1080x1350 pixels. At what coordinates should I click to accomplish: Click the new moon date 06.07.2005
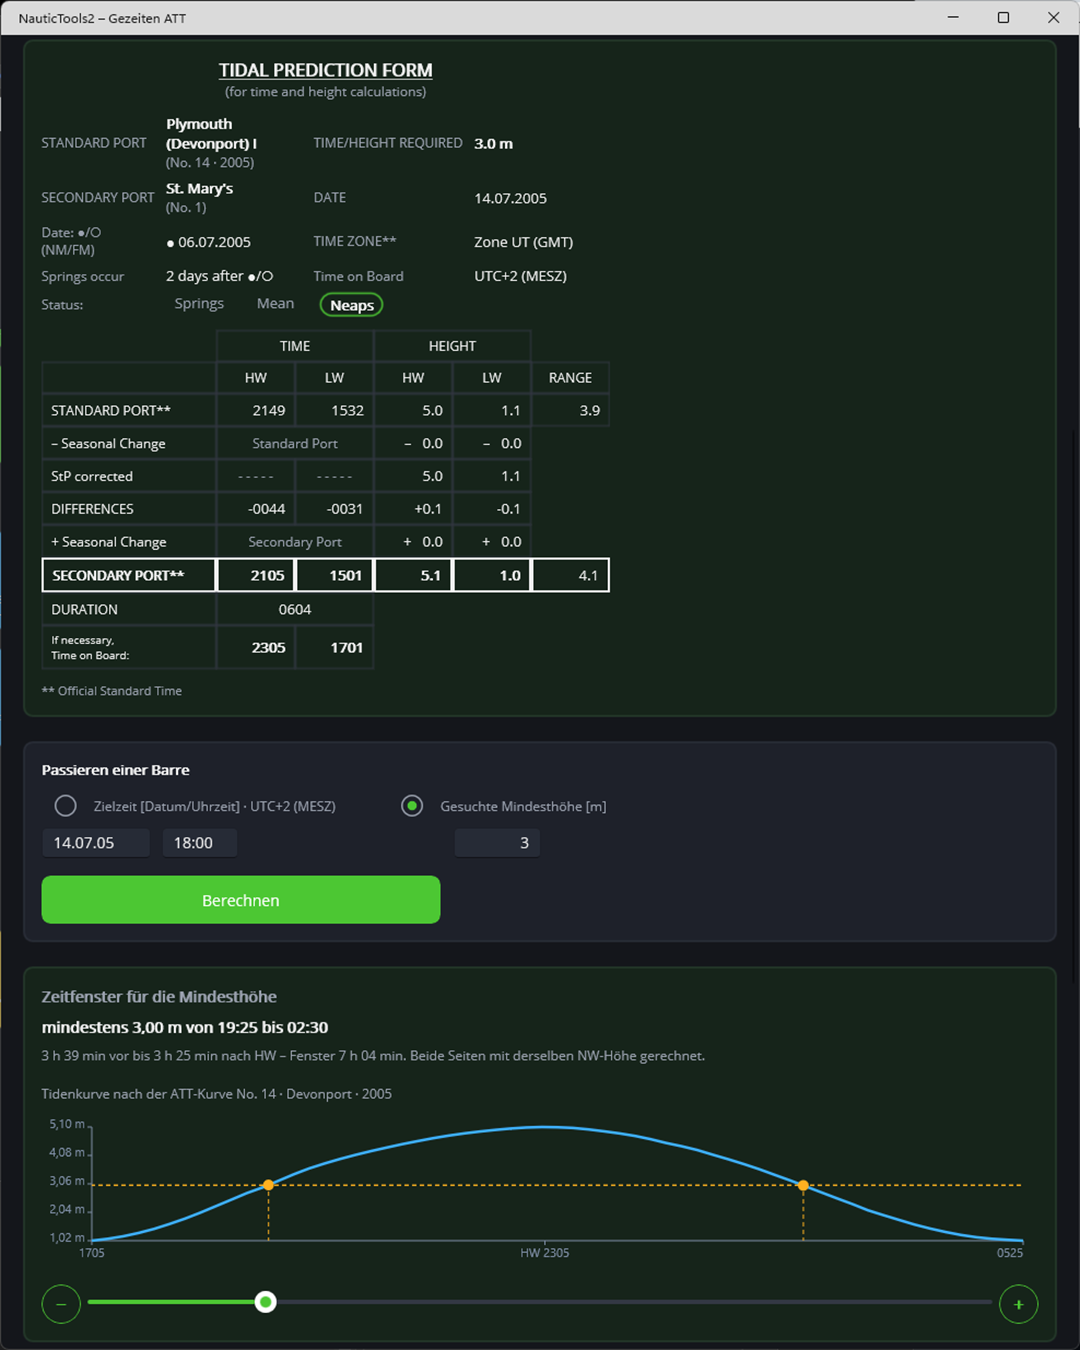208,242
